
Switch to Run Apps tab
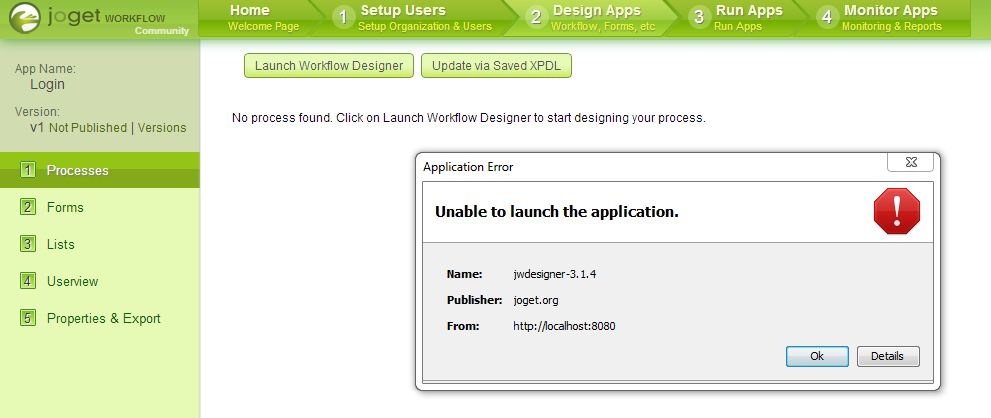748,18
